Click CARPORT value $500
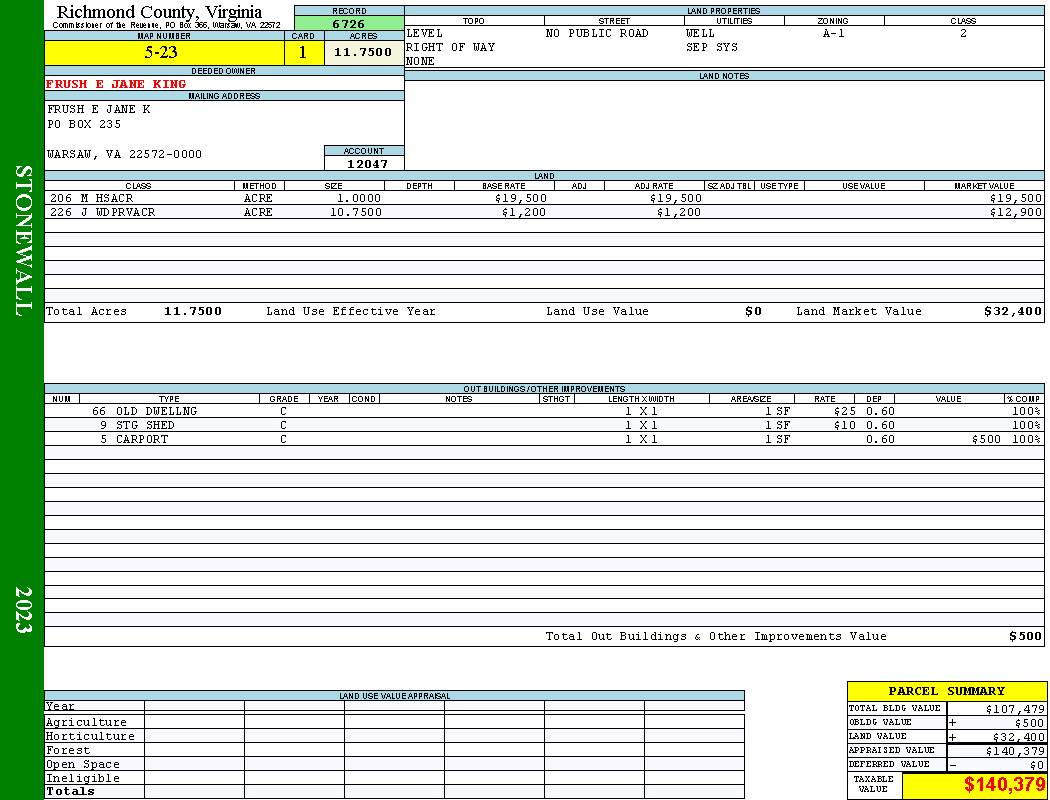This screenshot has width=1050, height=800. click(x=986, y=440)
